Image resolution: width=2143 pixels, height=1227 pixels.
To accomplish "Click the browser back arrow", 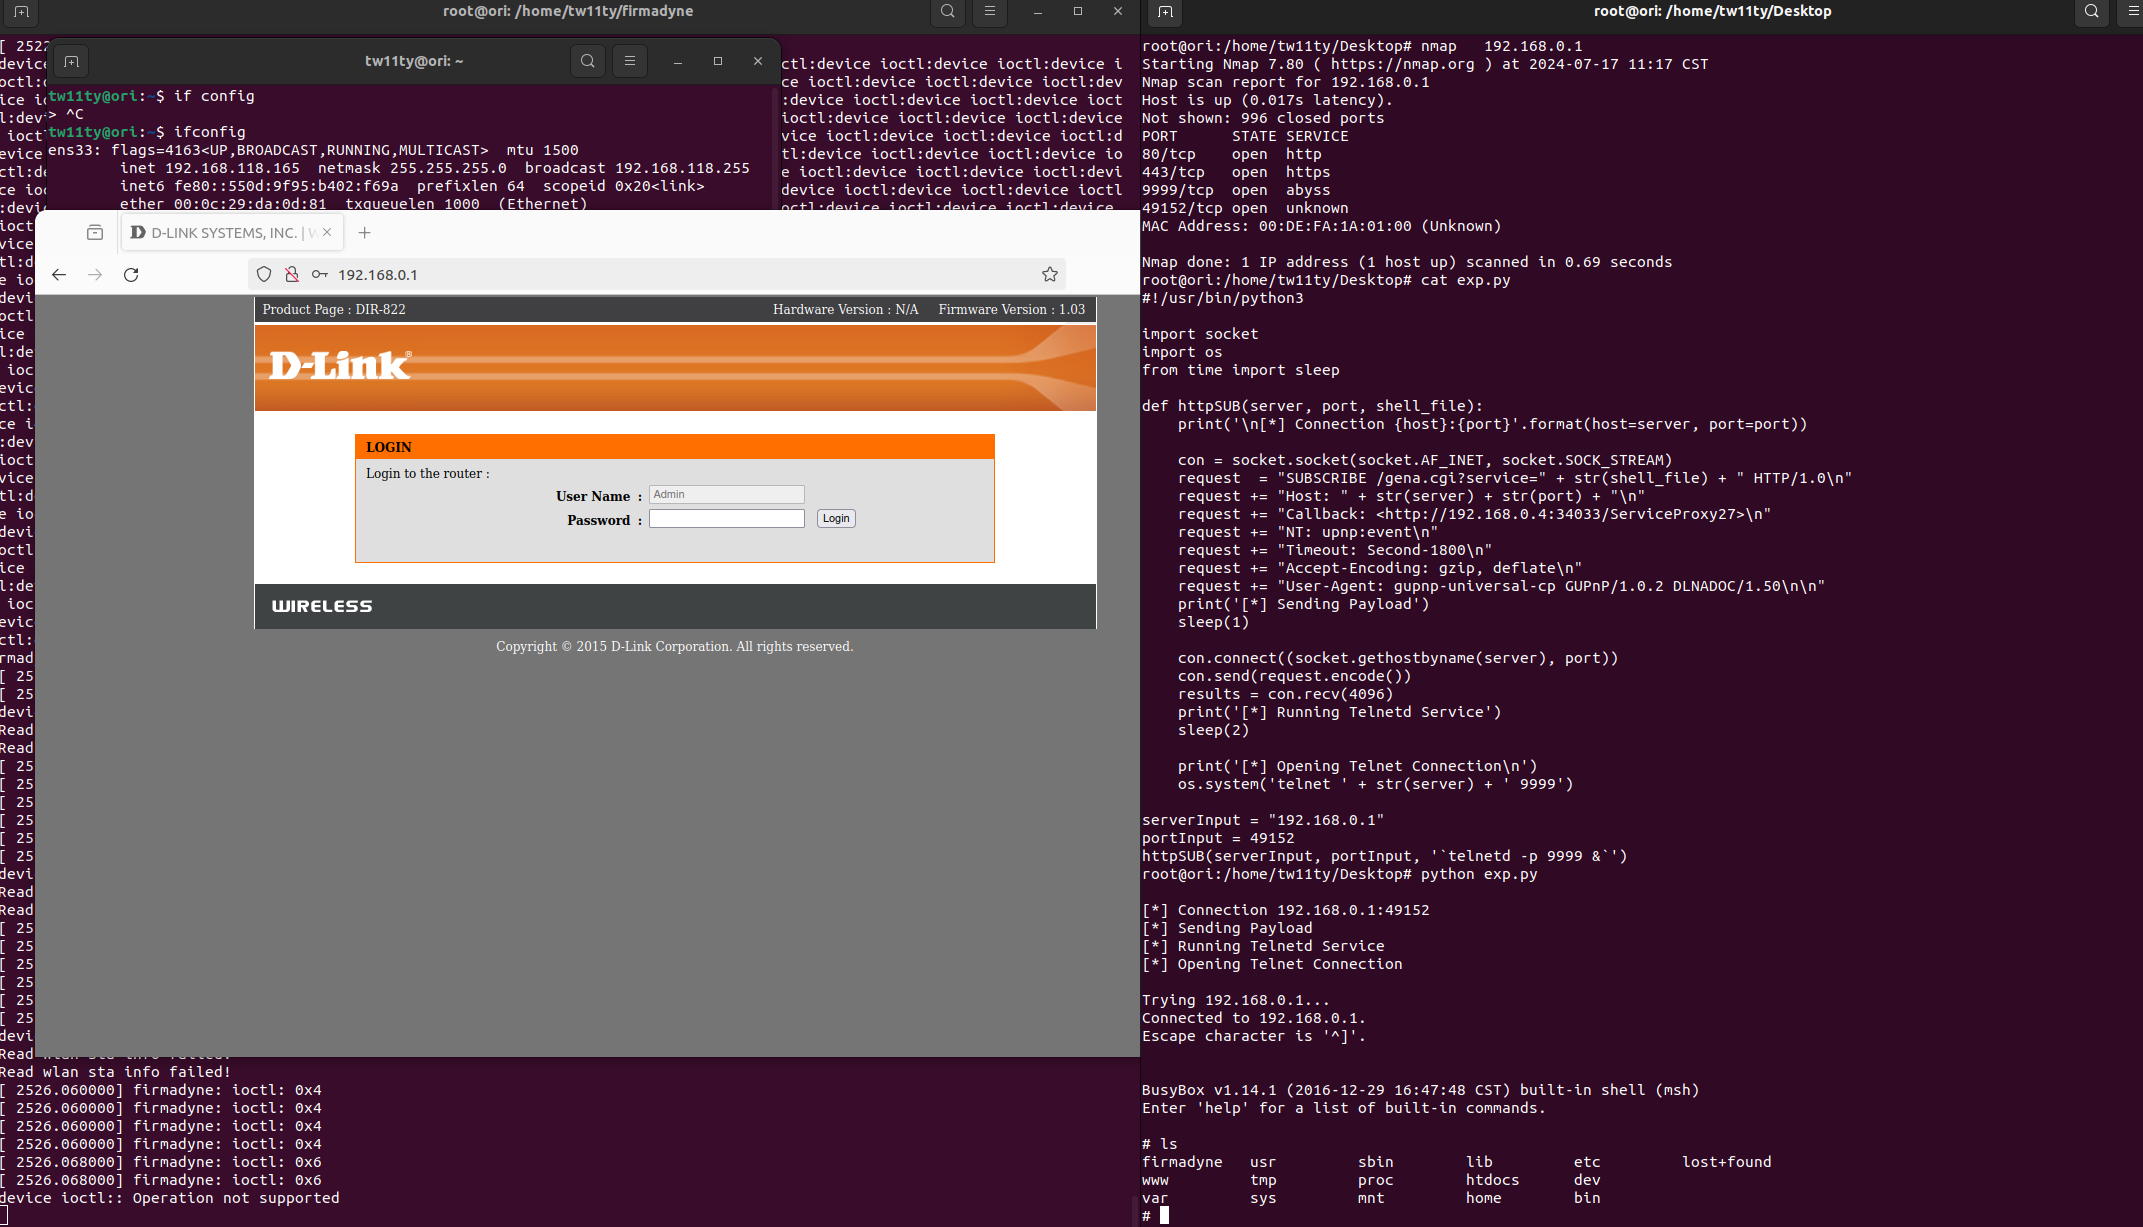I will [x=59, y=275].
